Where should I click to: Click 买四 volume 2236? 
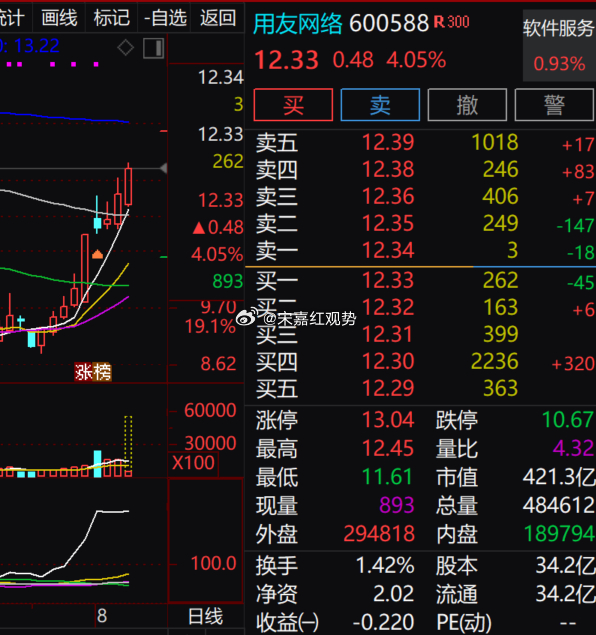point(495,361)
